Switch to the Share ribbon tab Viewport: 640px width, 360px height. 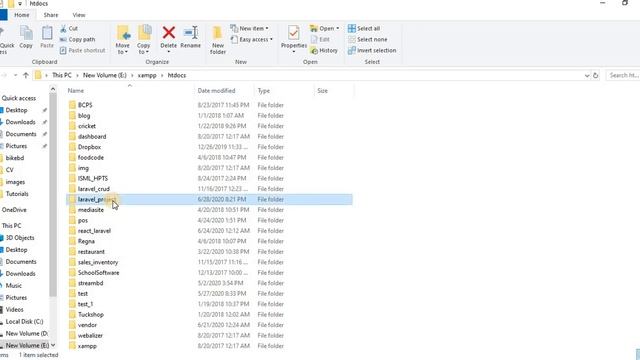coord(51,15)
